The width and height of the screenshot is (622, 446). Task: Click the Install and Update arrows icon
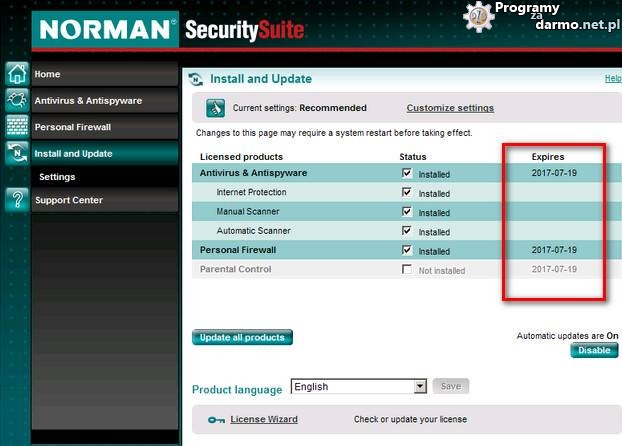click(x=16, y=153)
